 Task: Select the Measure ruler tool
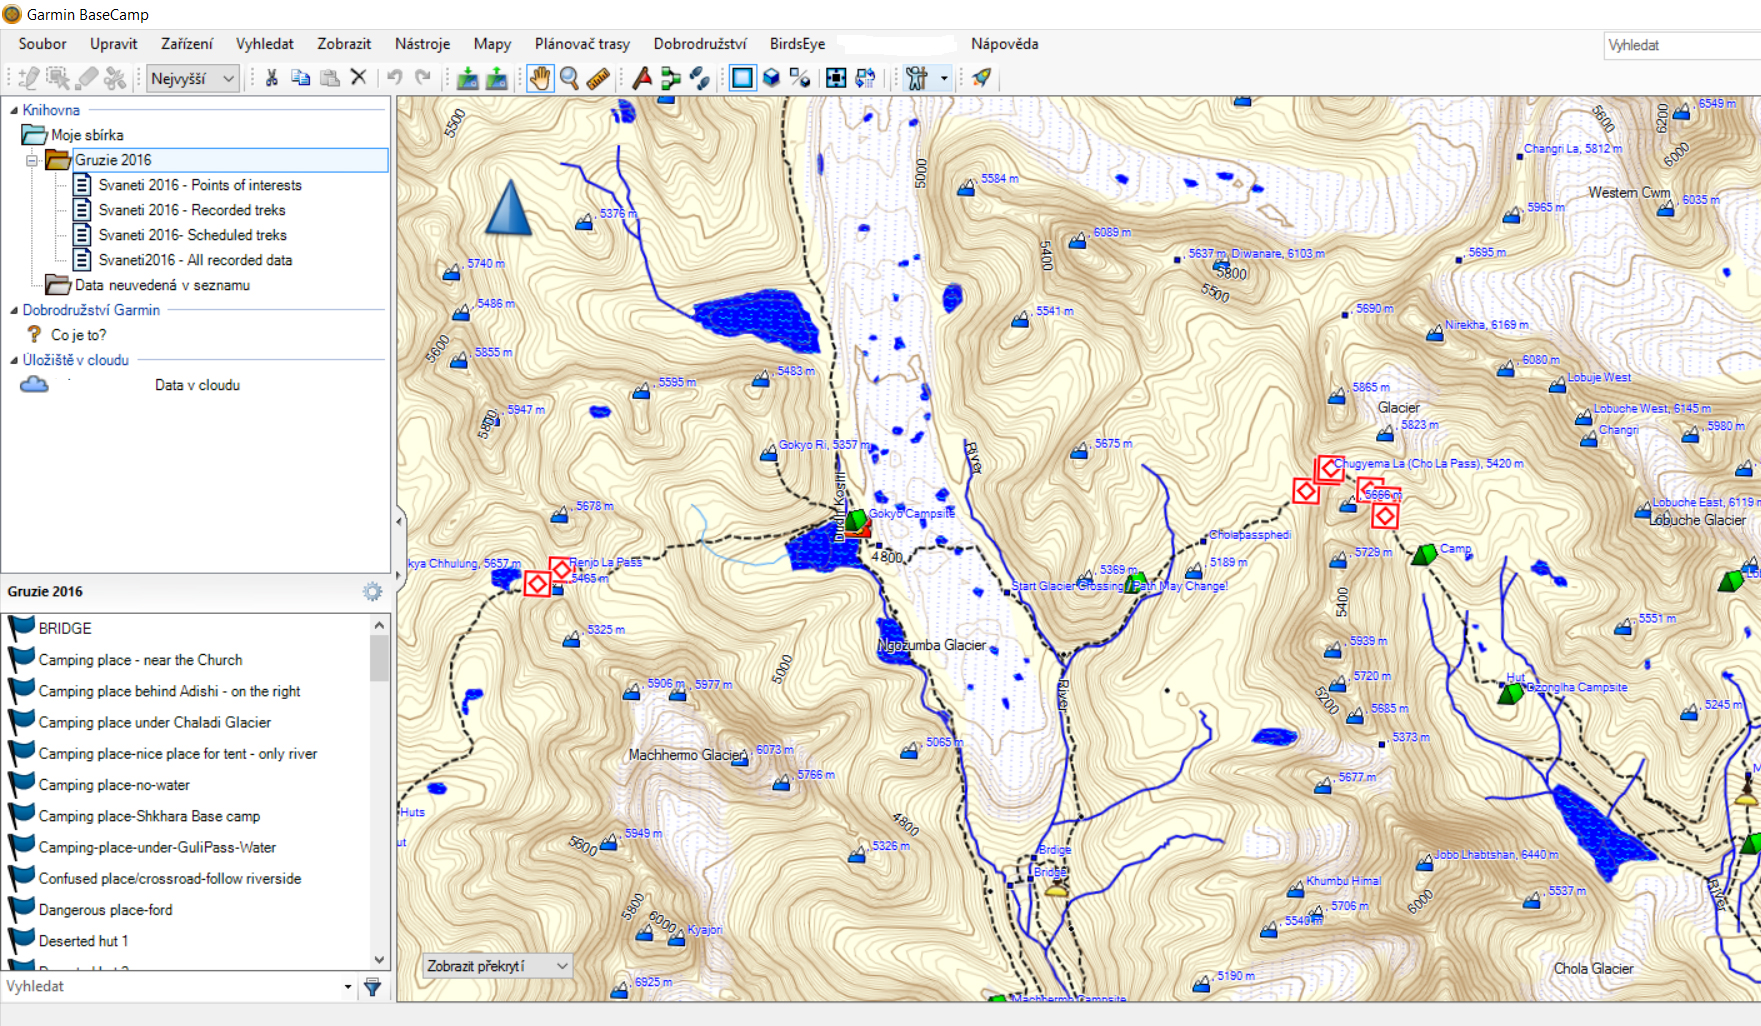tap(598, 78)
